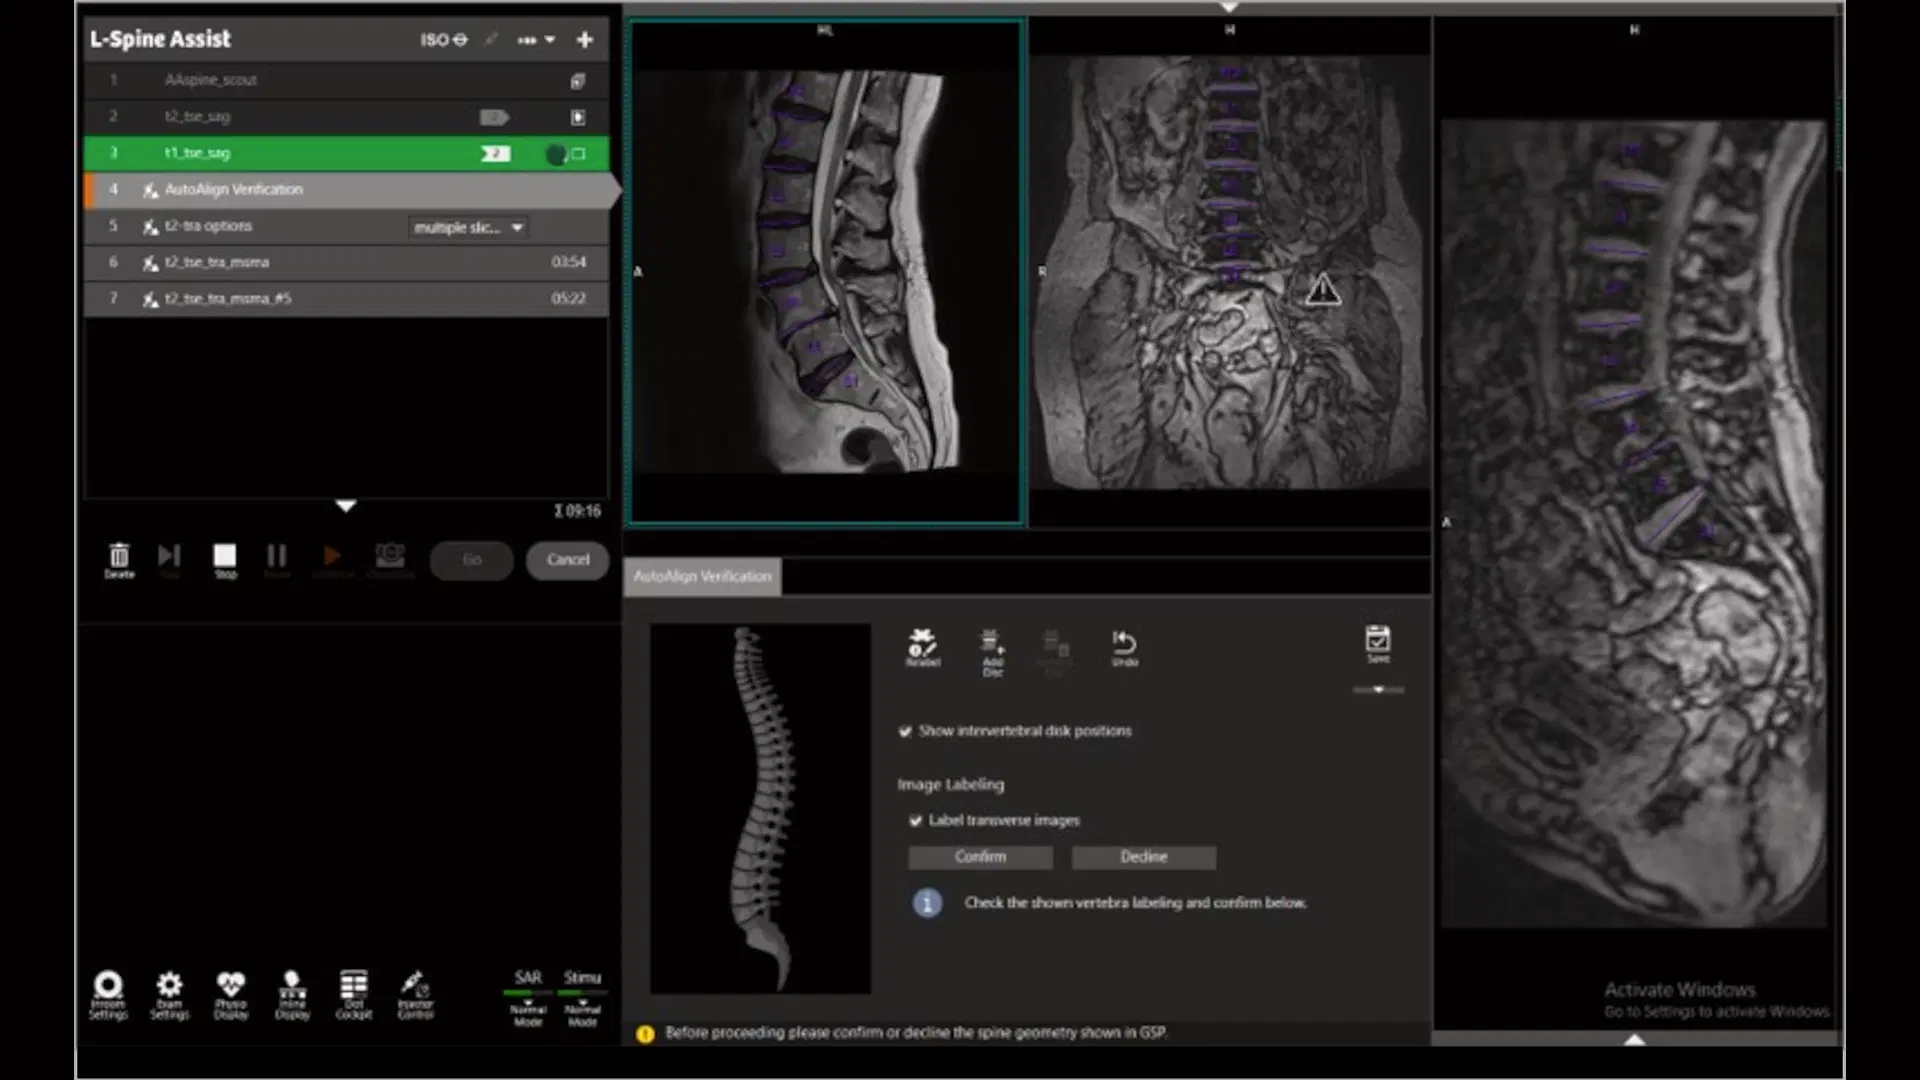Undo the last vertebra labeling change
The height and width of the screenshot is (1080, 1920).
point(1124,645)
